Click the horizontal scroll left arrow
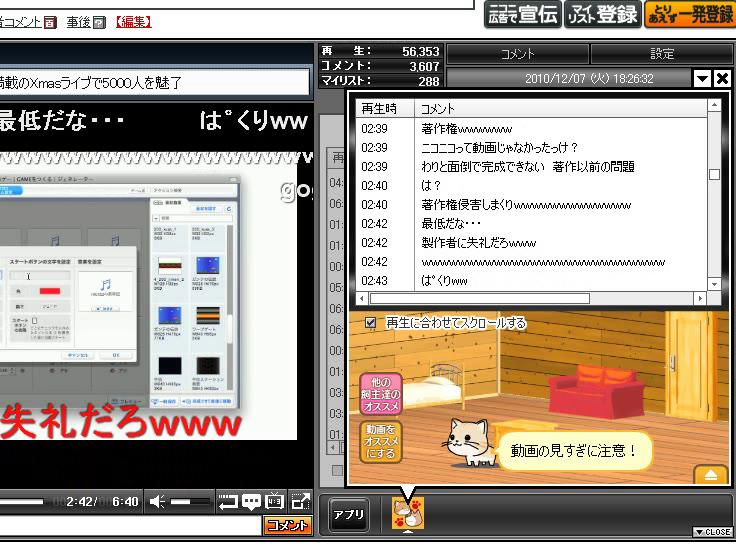736x548 pixels. [361, 298]
